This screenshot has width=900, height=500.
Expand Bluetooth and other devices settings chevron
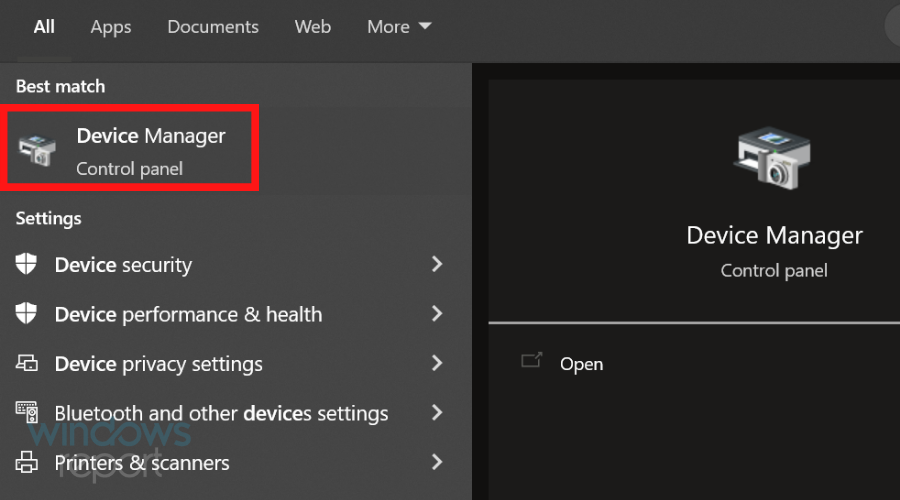[x=437, y=412]
